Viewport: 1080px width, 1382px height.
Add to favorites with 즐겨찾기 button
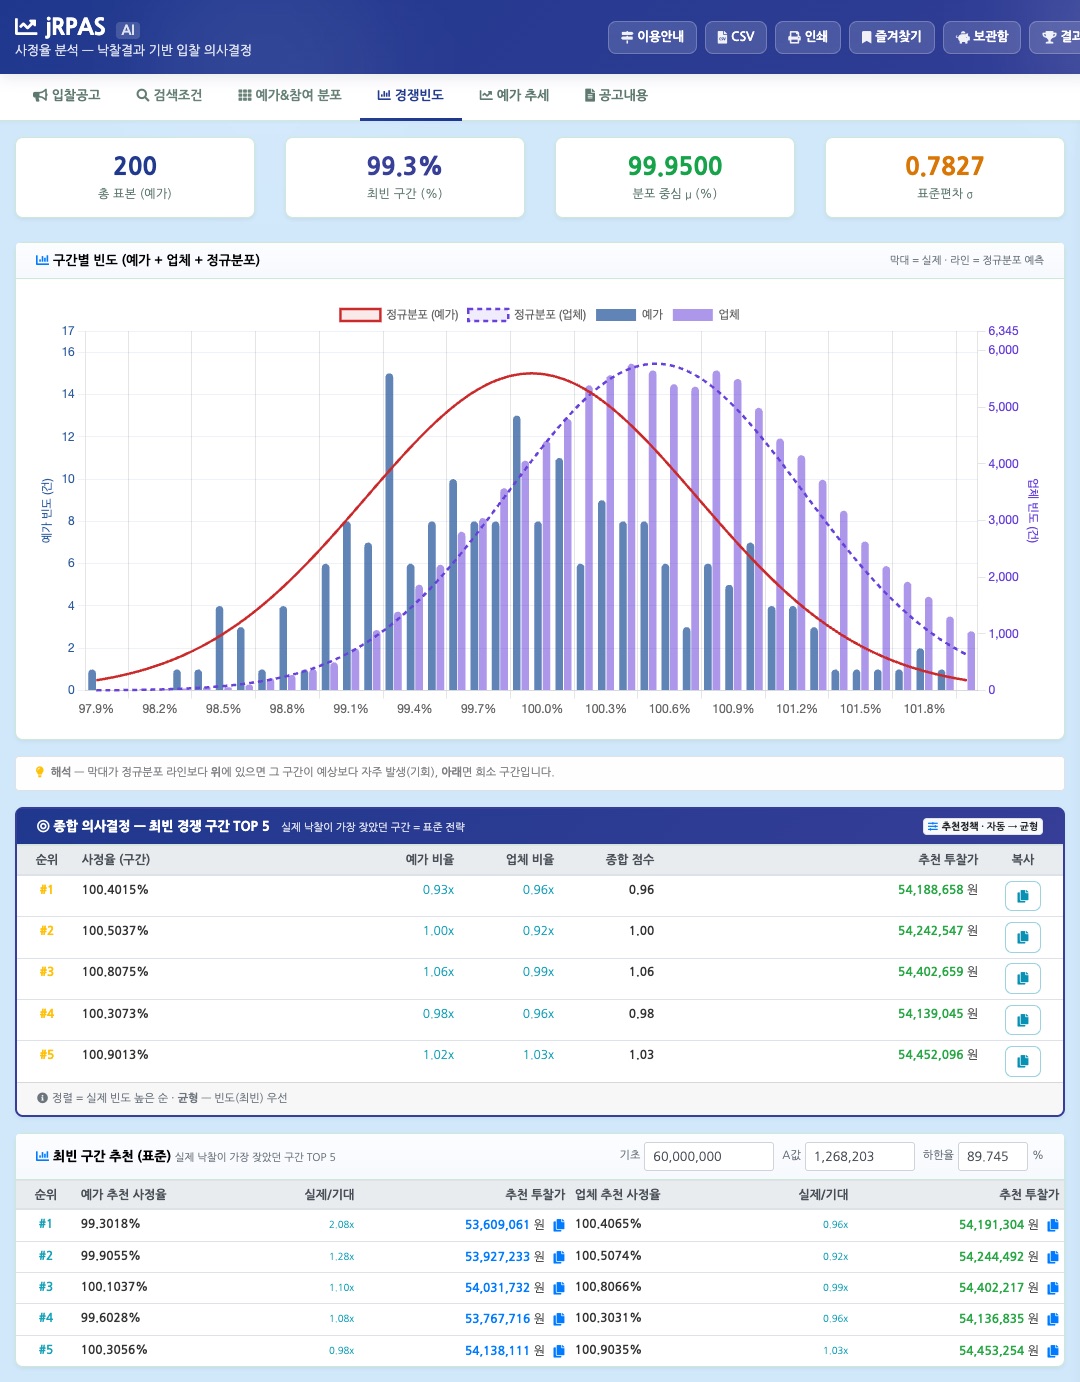coord(892,37)
